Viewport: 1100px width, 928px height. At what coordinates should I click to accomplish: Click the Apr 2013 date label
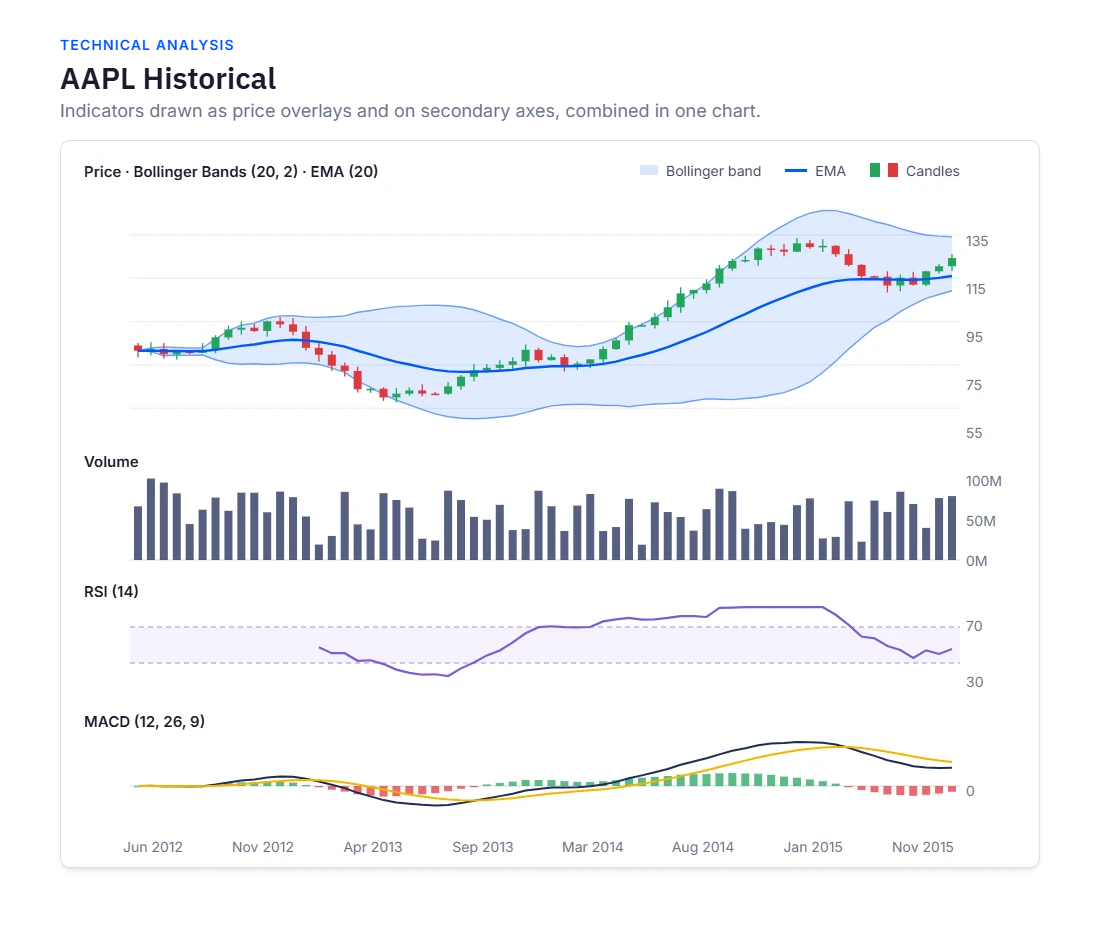(x=373, y=847)
